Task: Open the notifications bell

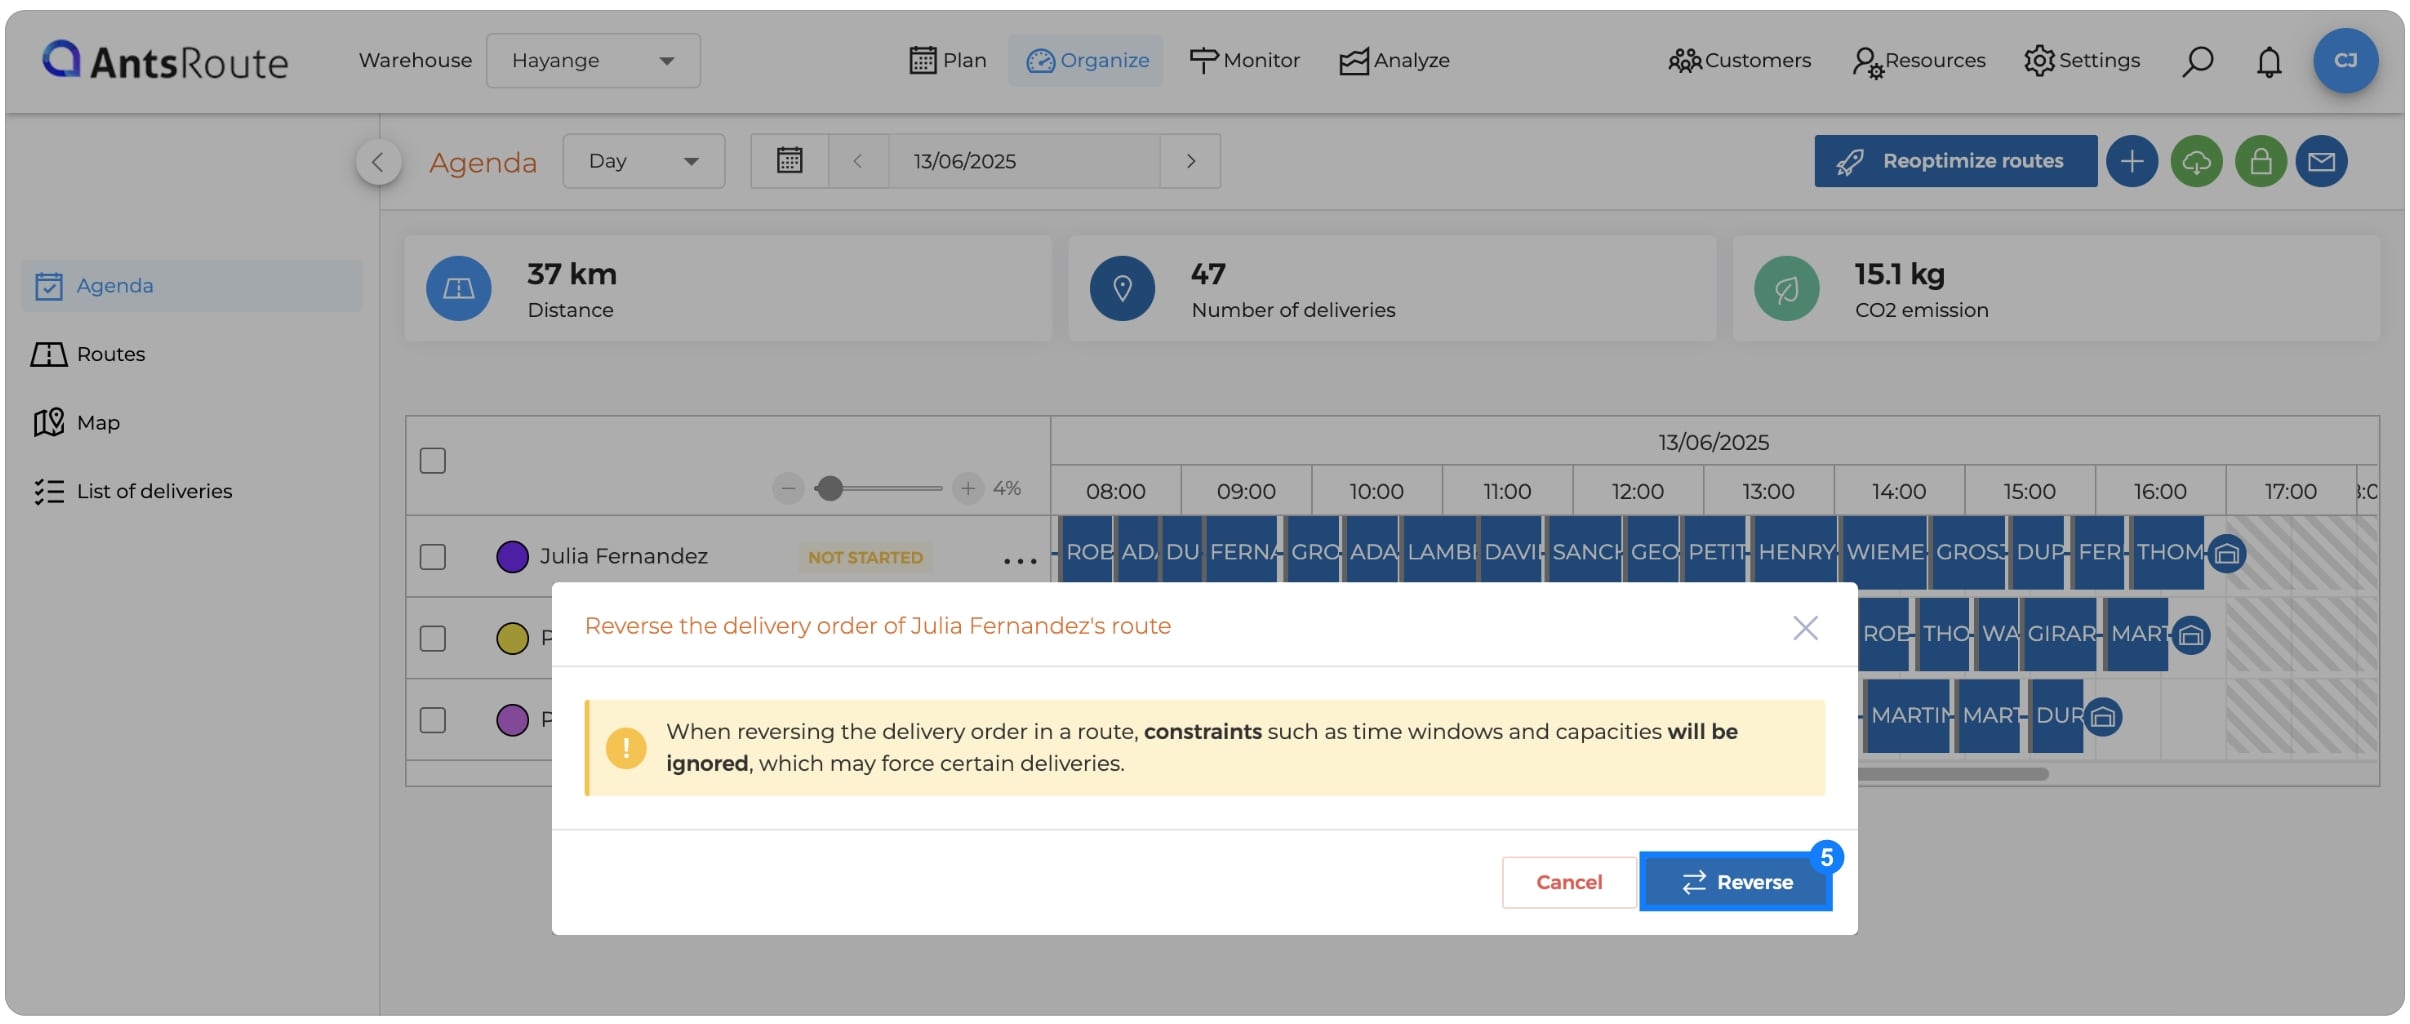Action: point(2269,61)
